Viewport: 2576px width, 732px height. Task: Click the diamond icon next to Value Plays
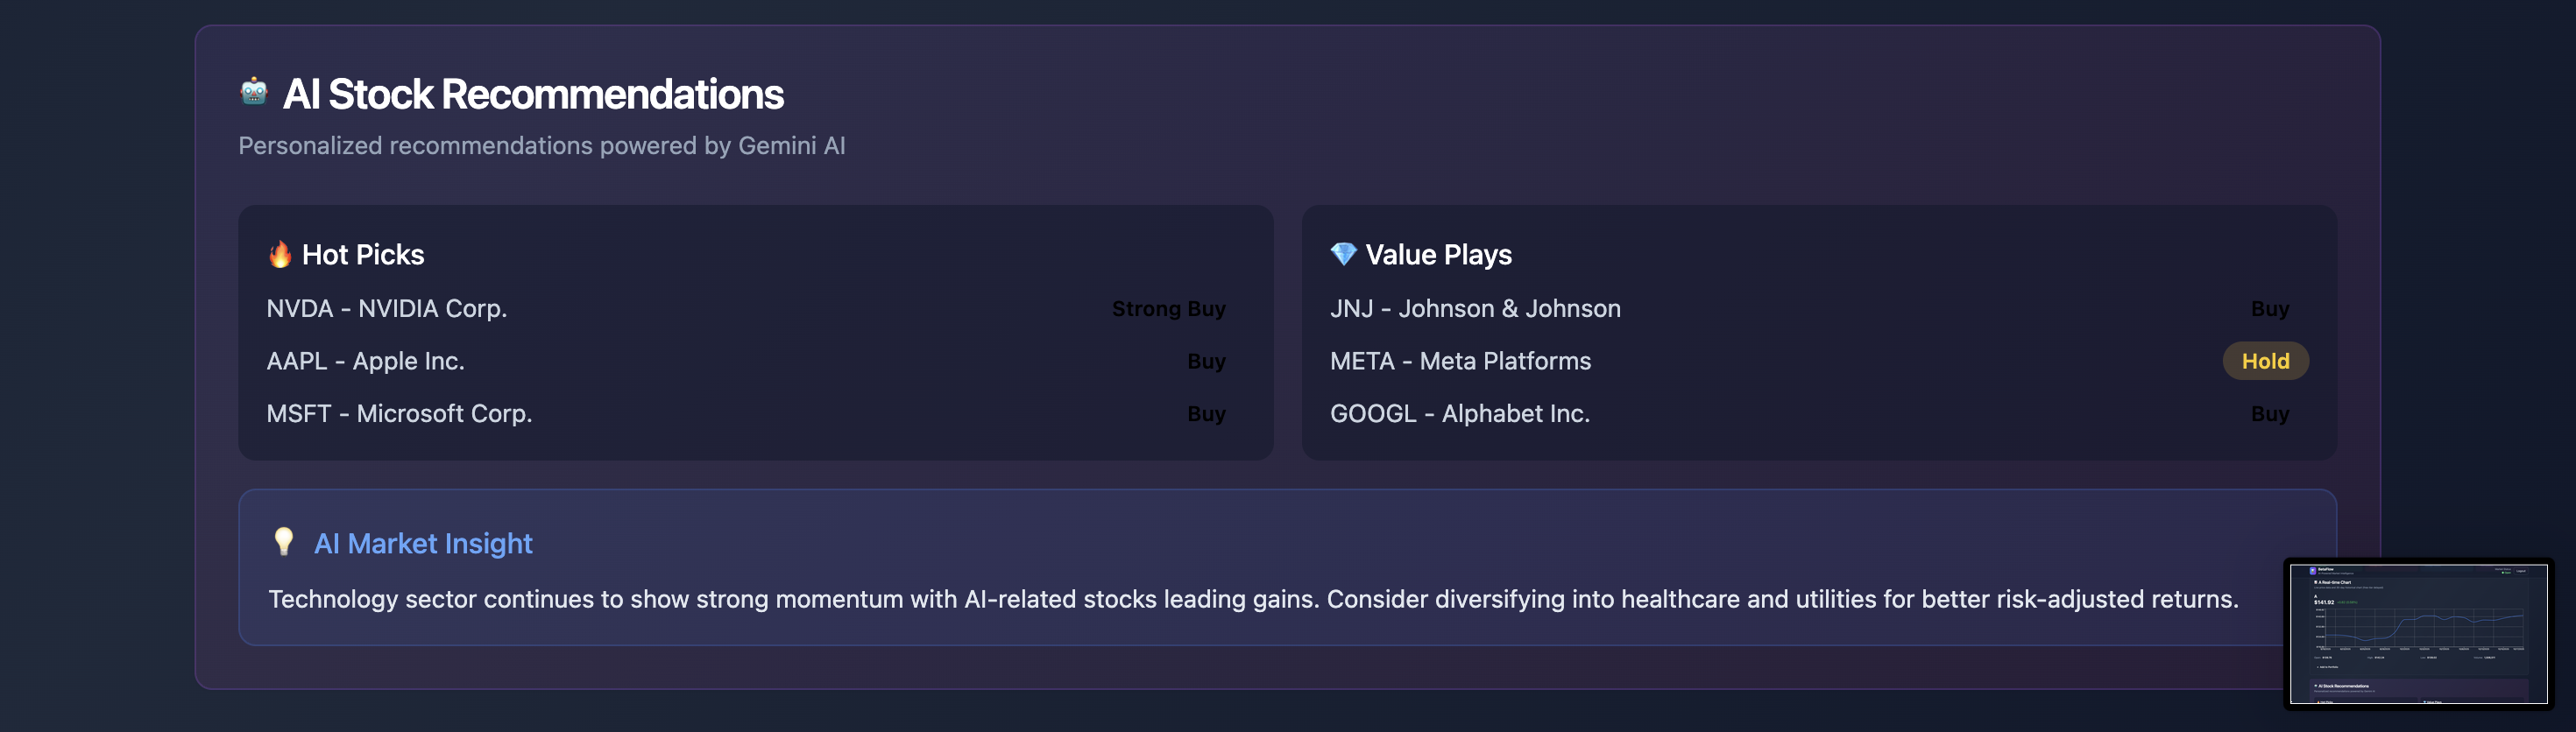pos(1343,254)
